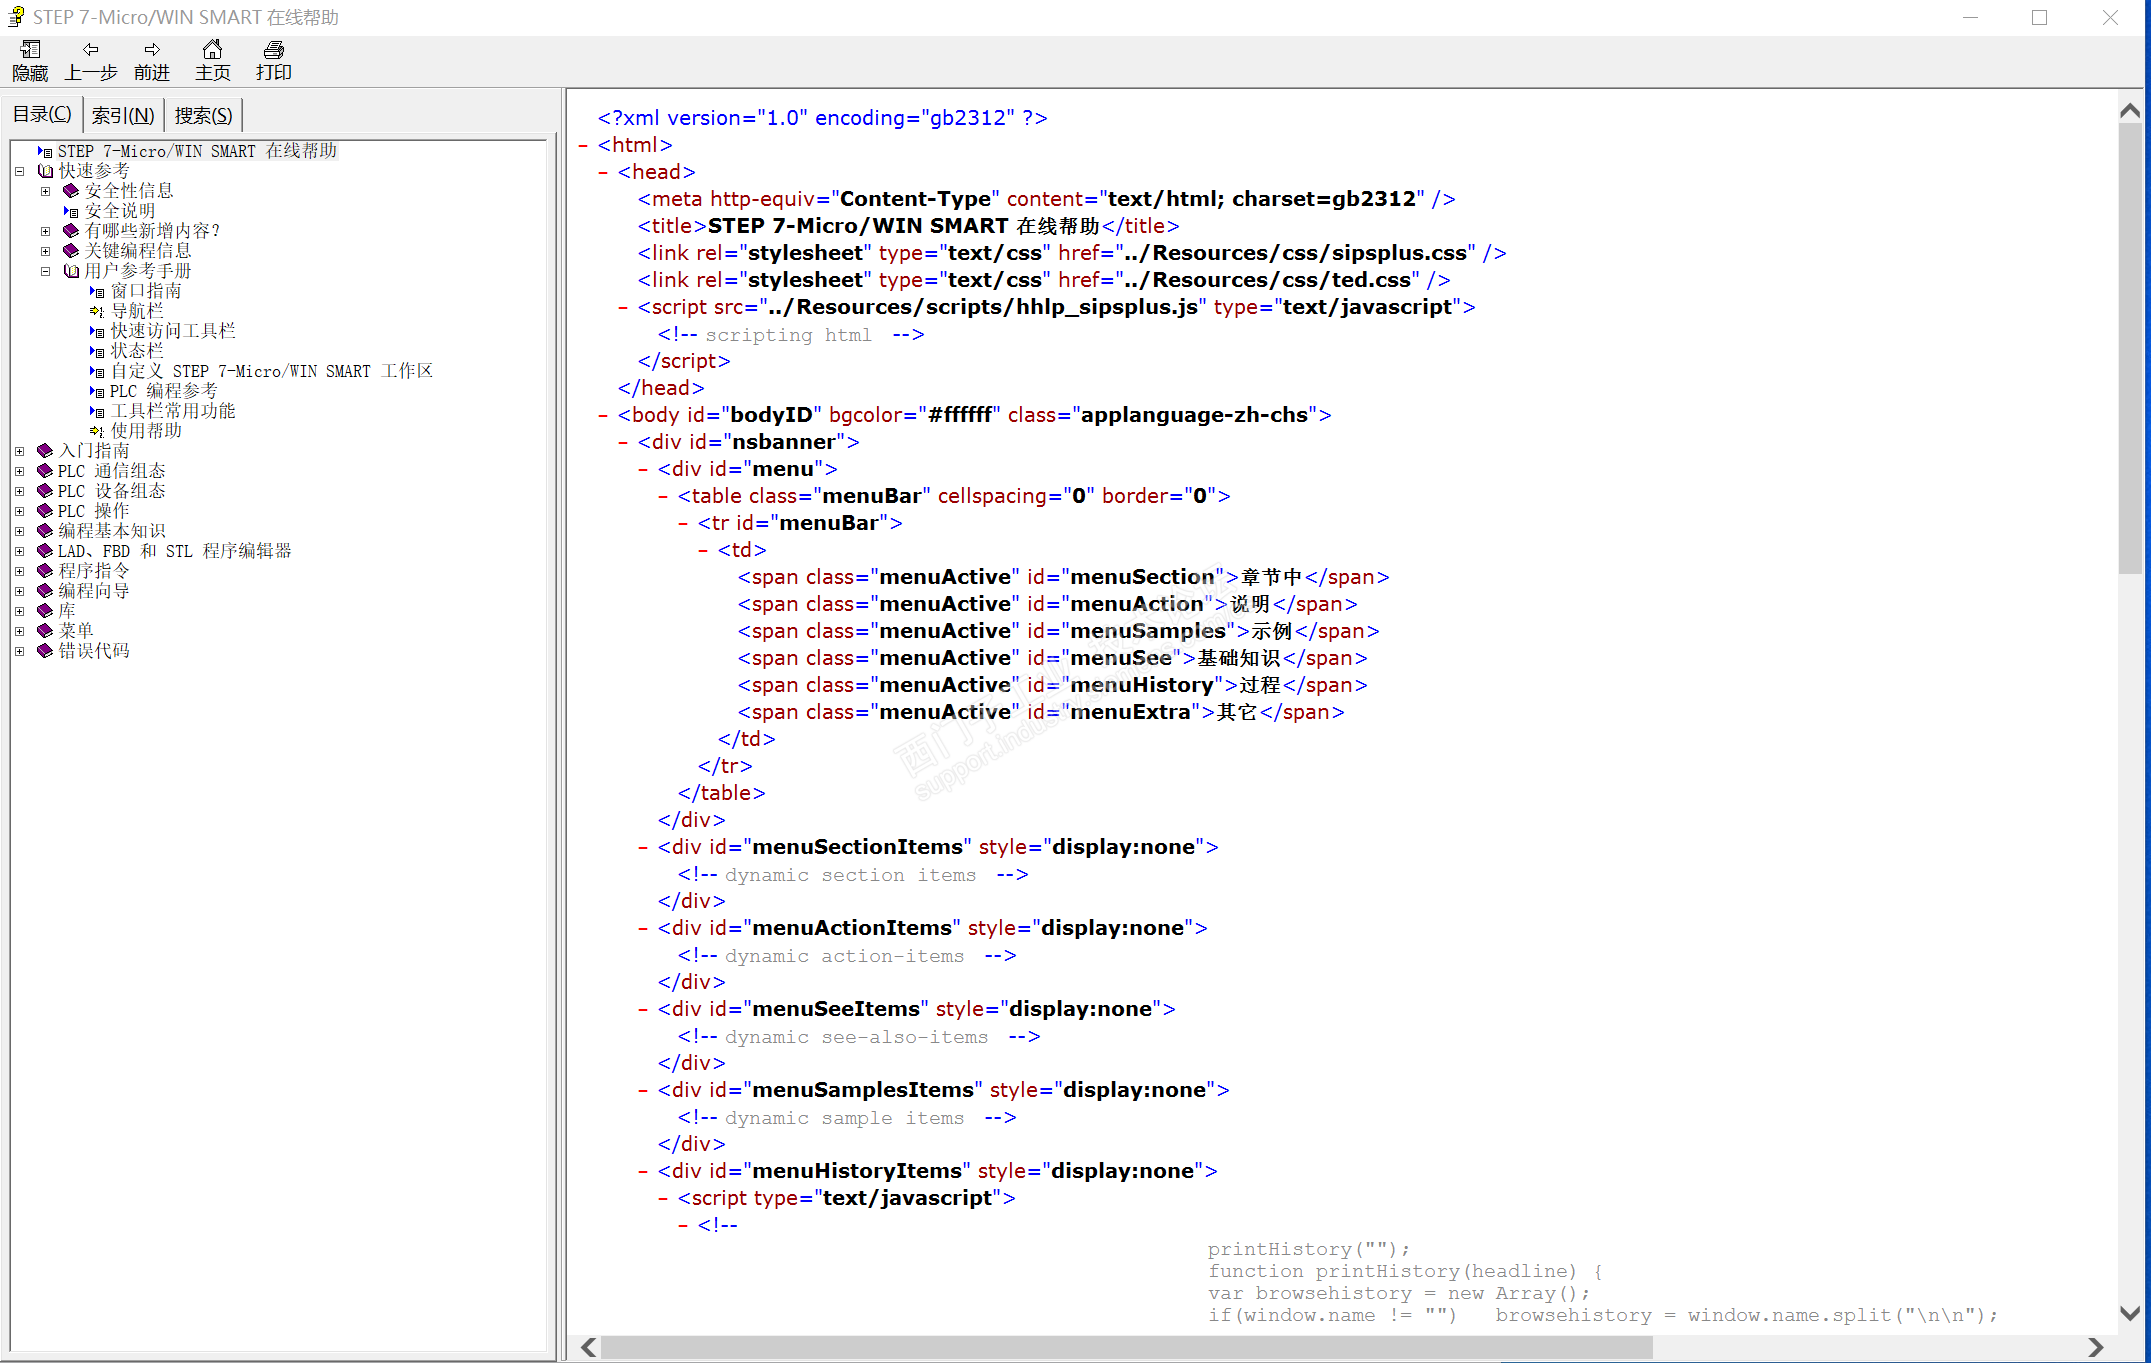This screenshot has height=1363, width=2151.
Task: Expand the 程序指令 tree node
Action: click(19, 571)
